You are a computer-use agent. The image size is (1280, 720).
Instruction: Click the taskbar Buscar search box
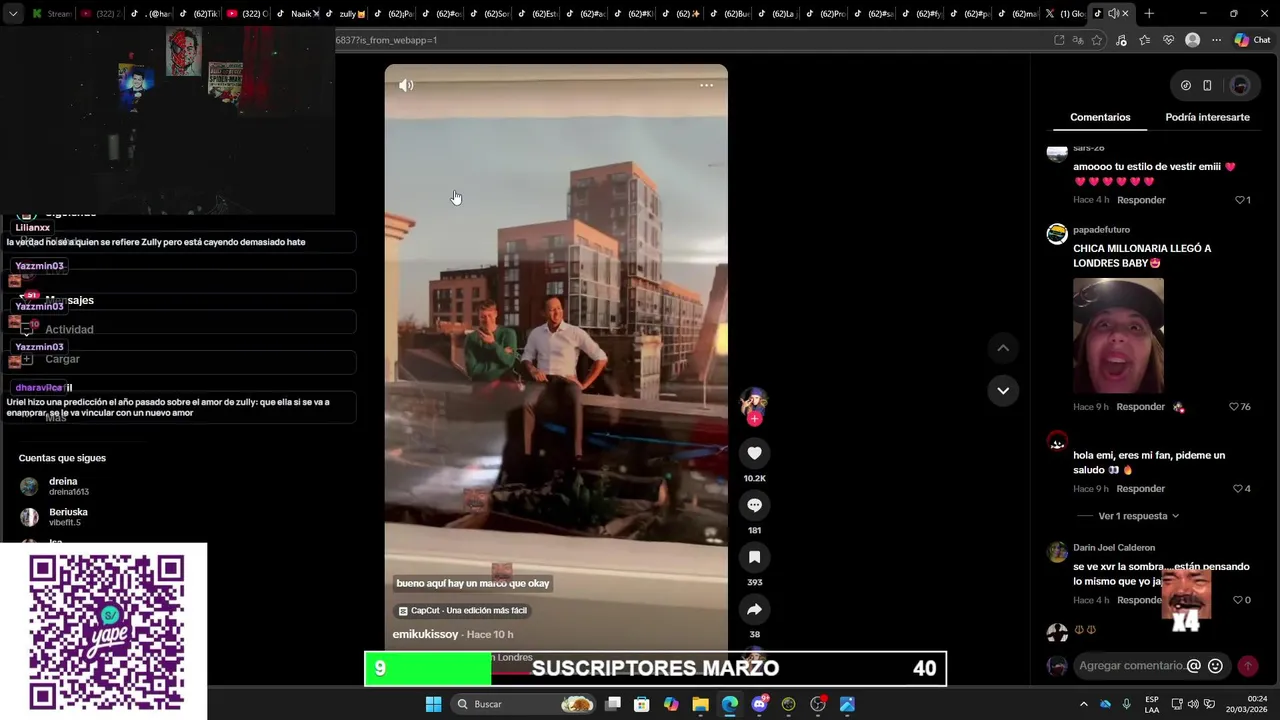pos(524,704)
